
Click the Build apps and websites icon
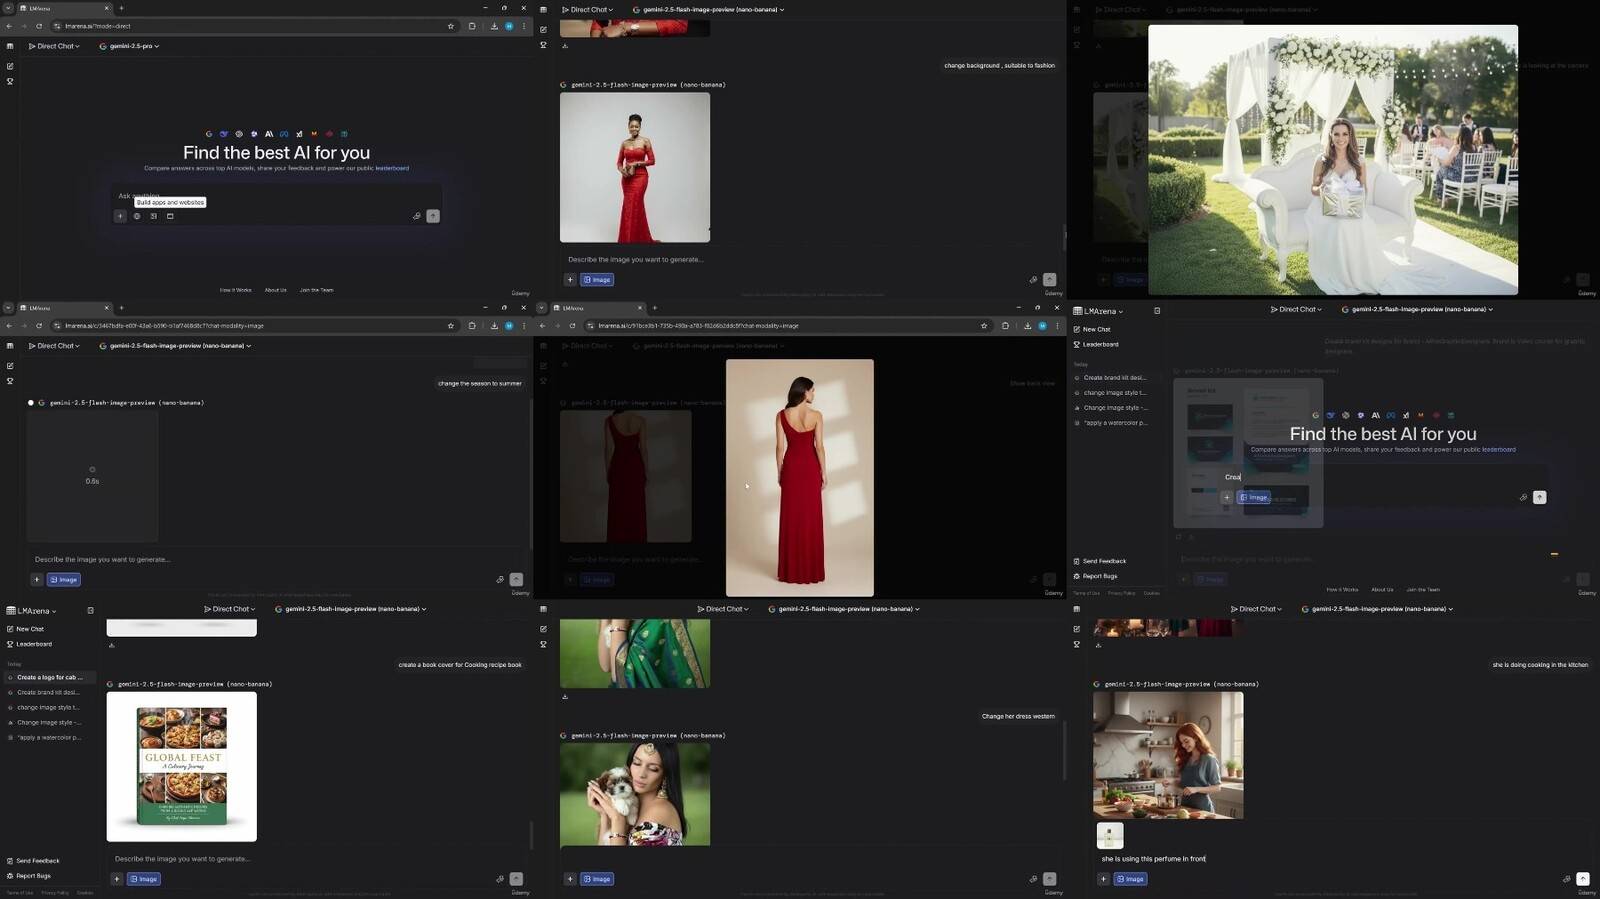coord(170,216)
